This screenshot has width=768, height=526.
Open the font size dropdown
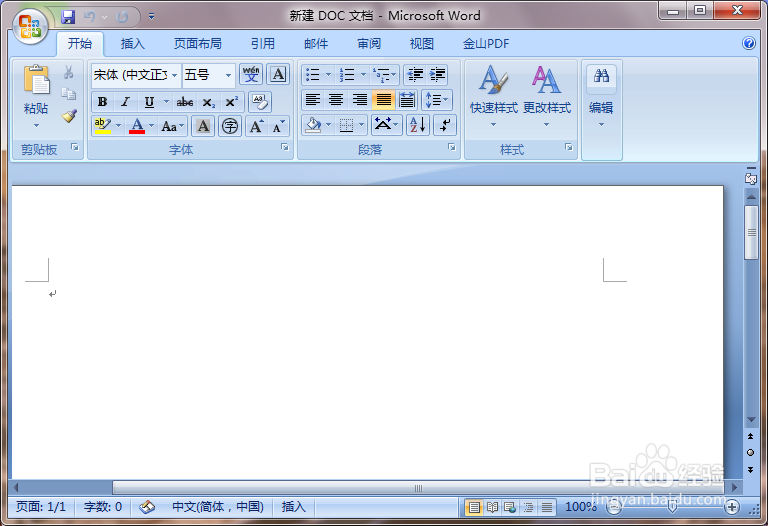[x=228, y=75]
